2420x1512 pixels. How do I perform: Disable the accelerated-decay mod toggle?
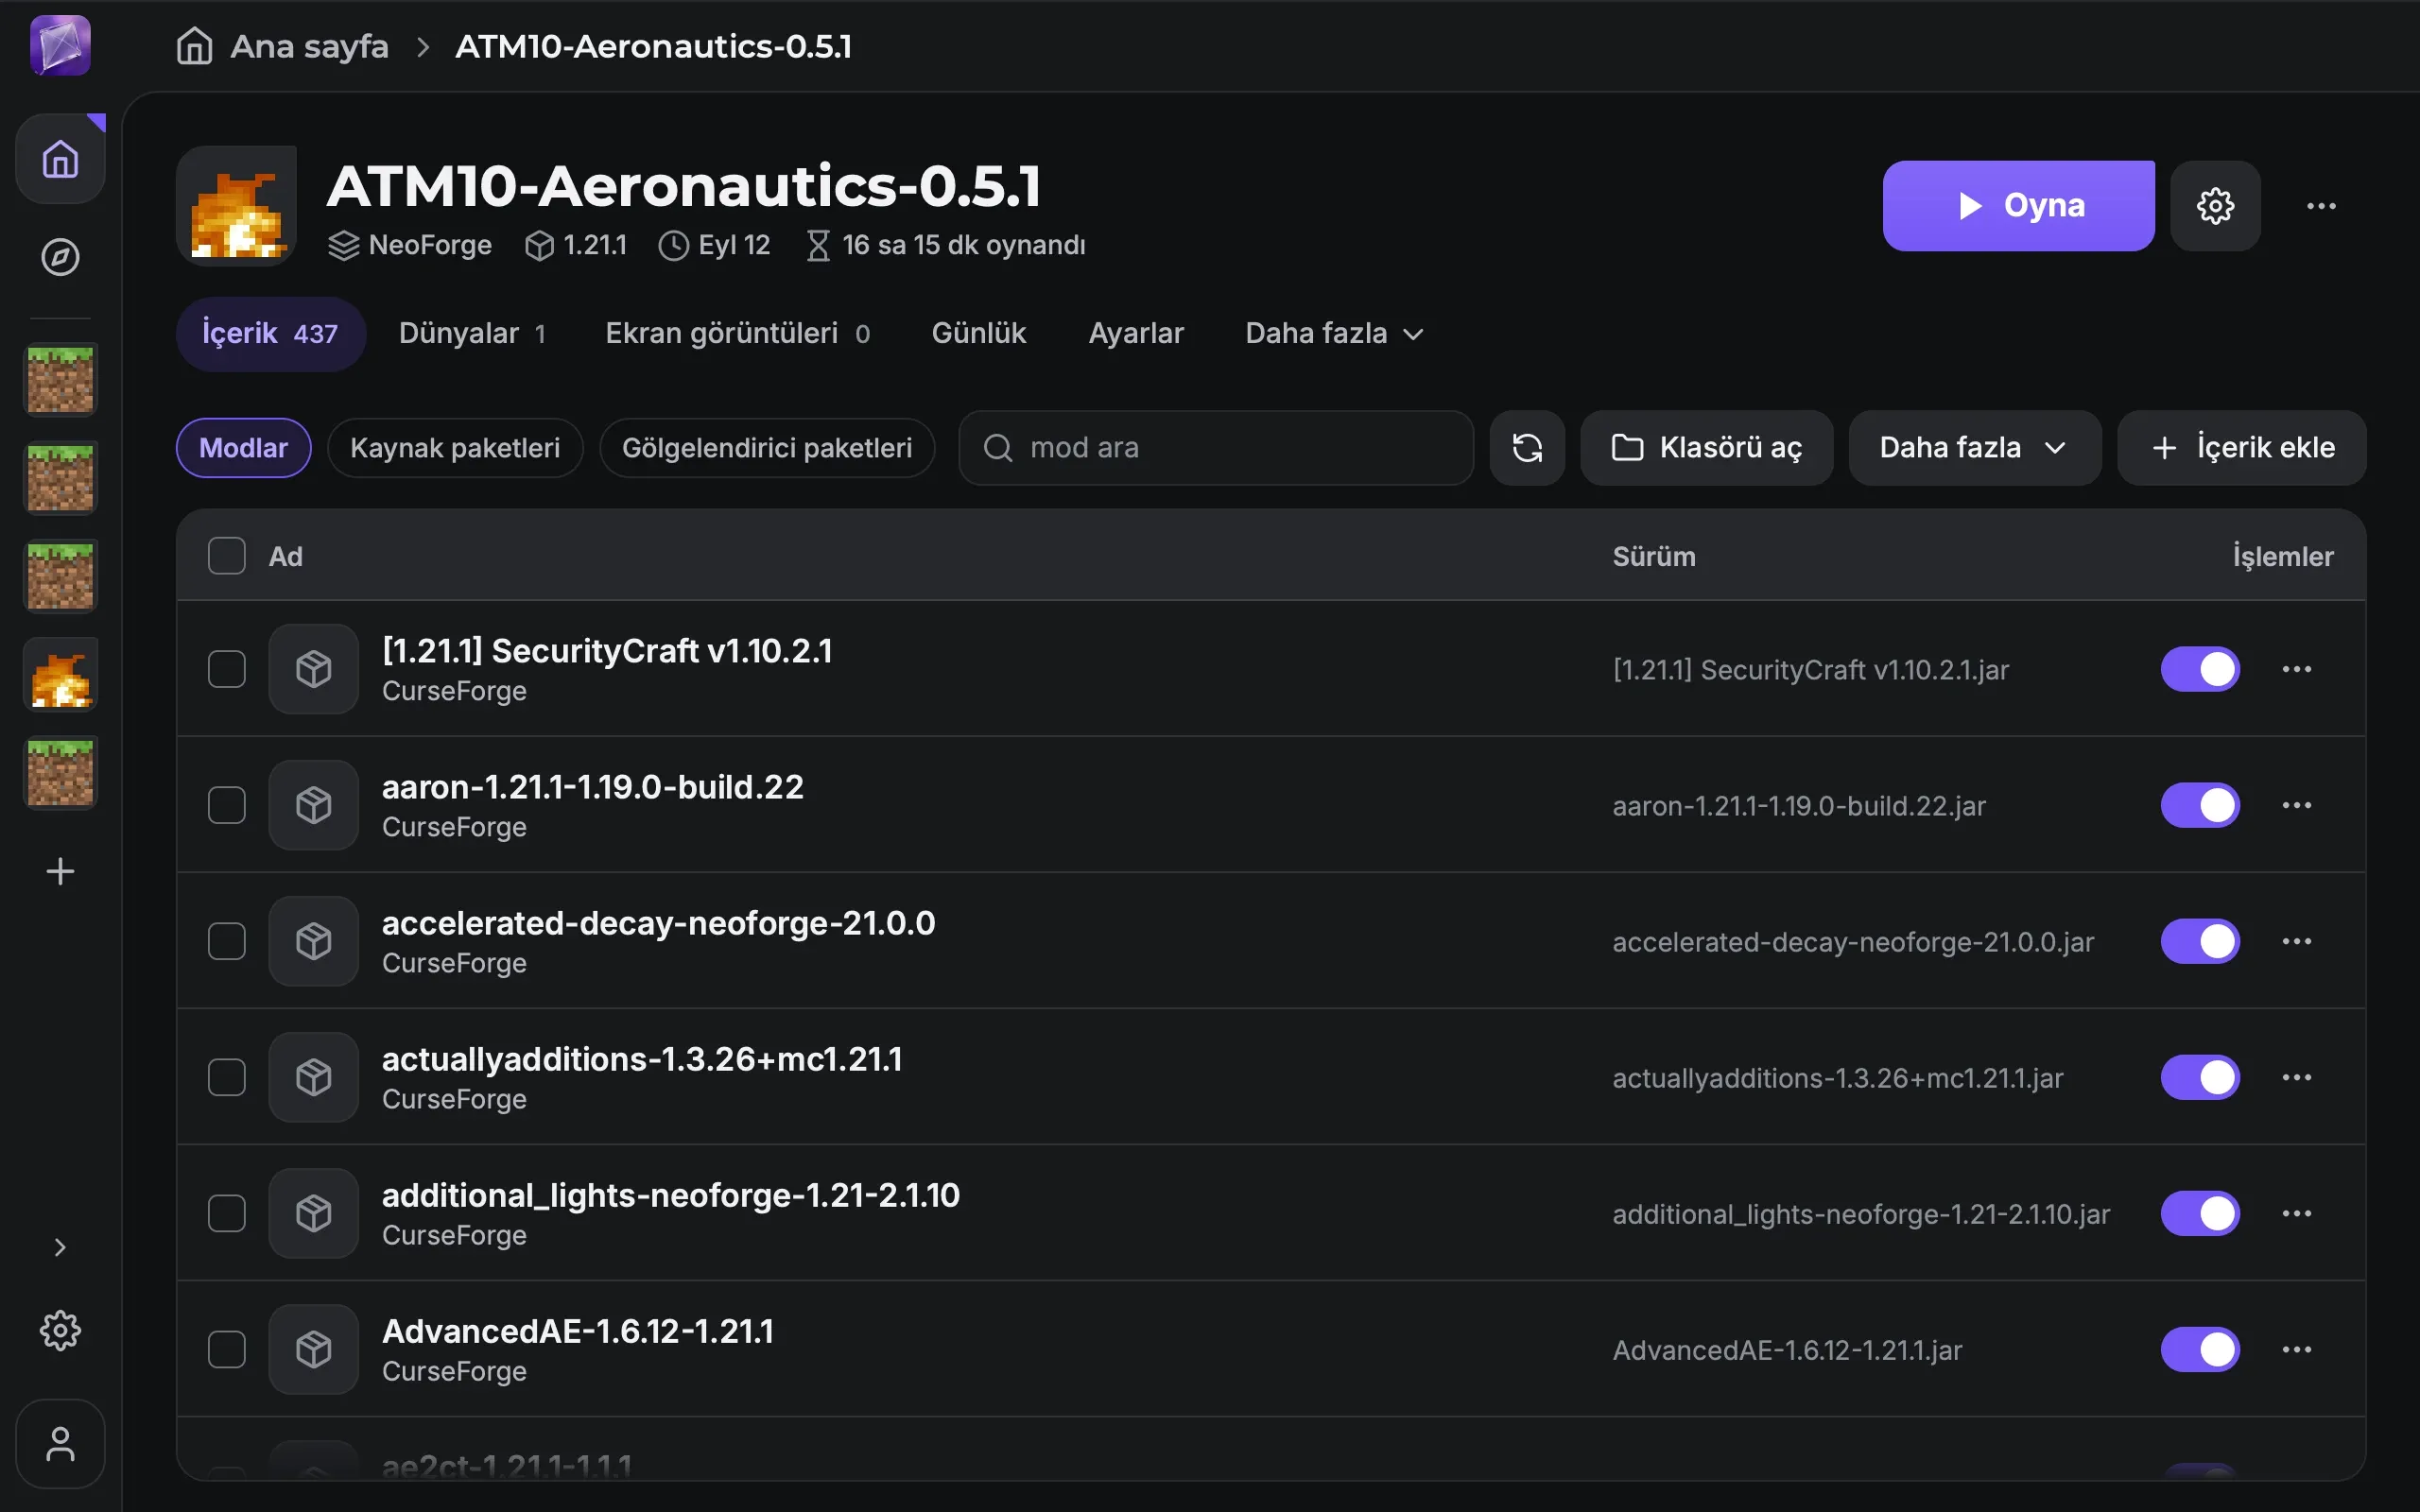pyautogui.click(x=2200, y=941)
